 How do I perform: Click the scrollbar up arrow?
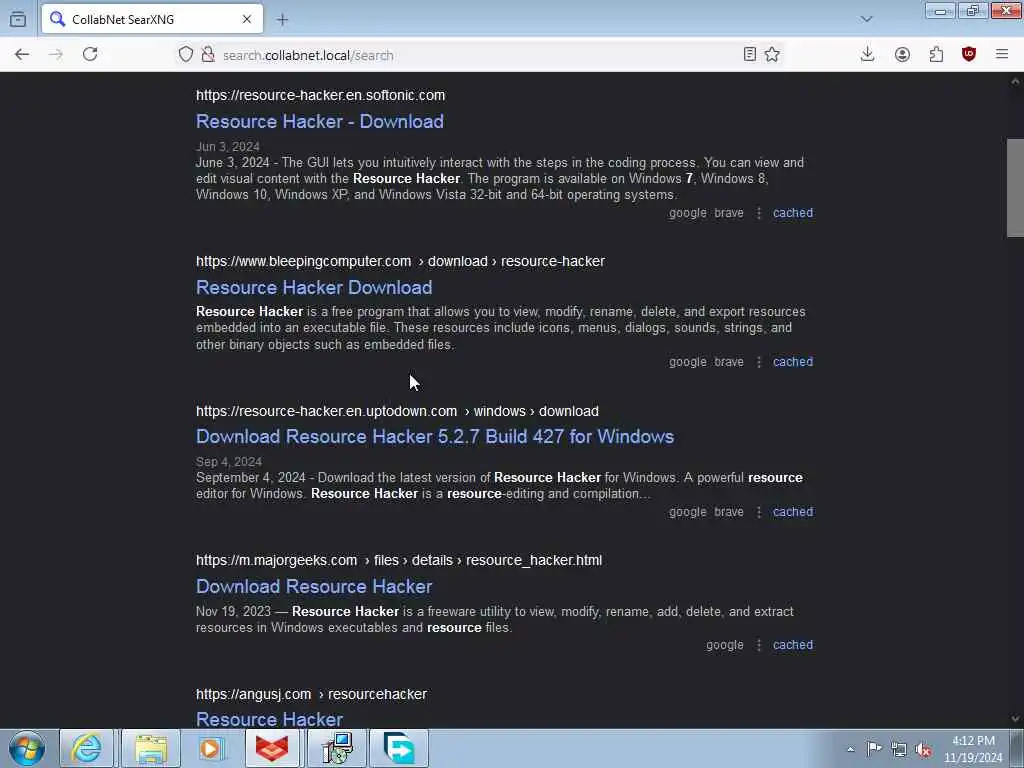tap(1015, 81)
